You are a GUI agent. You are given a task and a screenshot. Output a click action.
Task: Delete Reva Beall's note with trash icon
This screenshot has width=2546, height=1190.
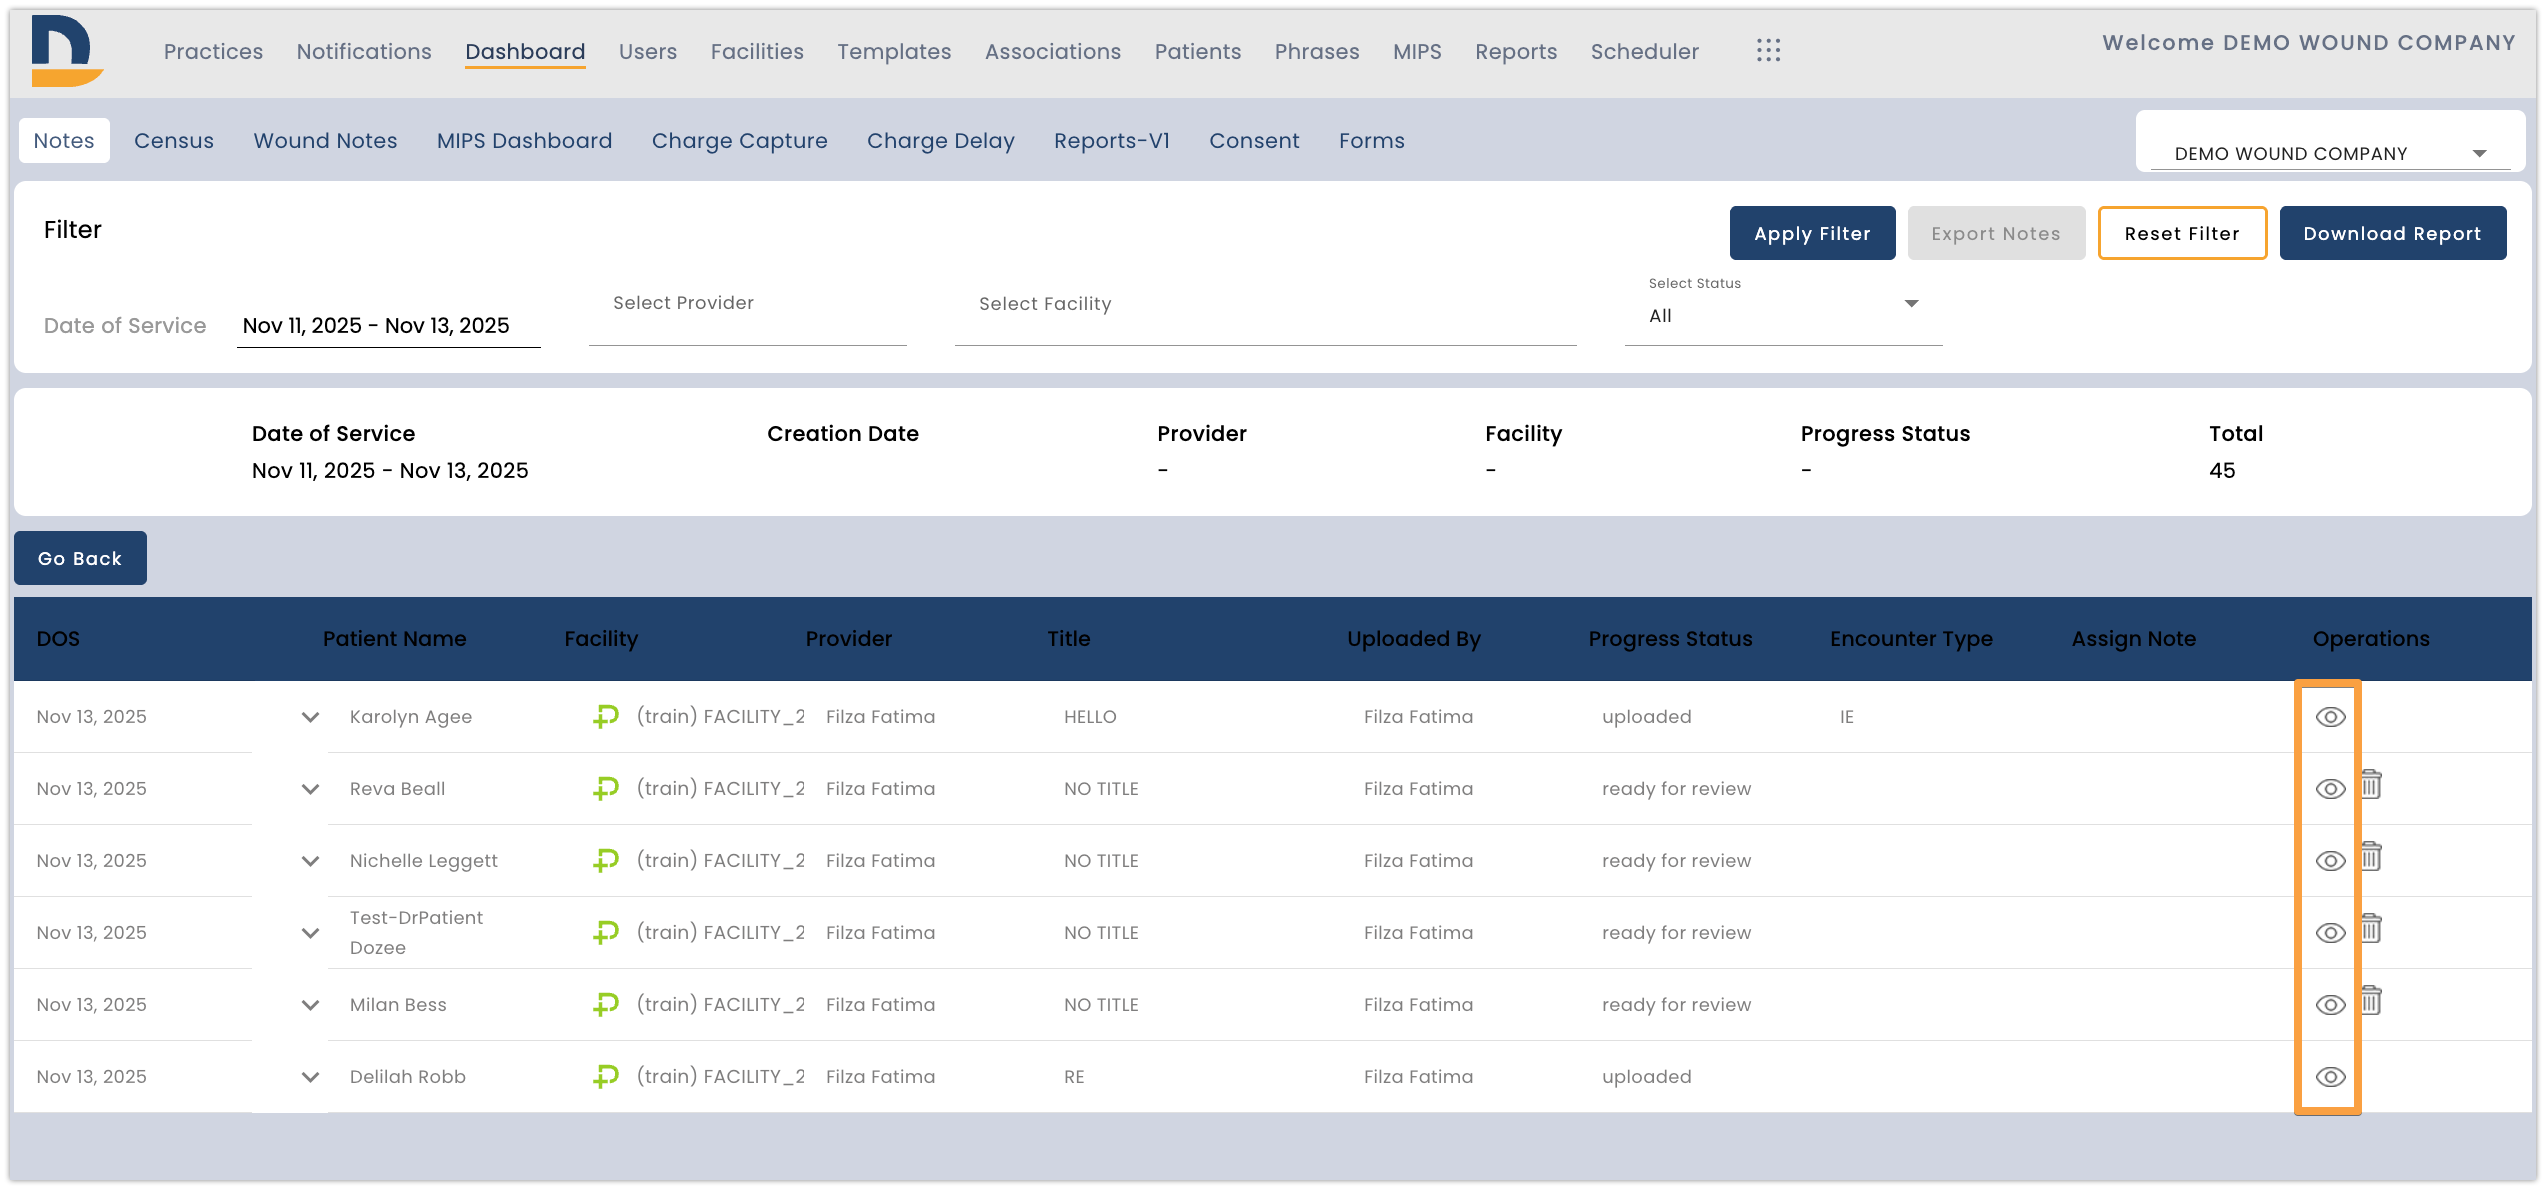(x=2371, y=785)
